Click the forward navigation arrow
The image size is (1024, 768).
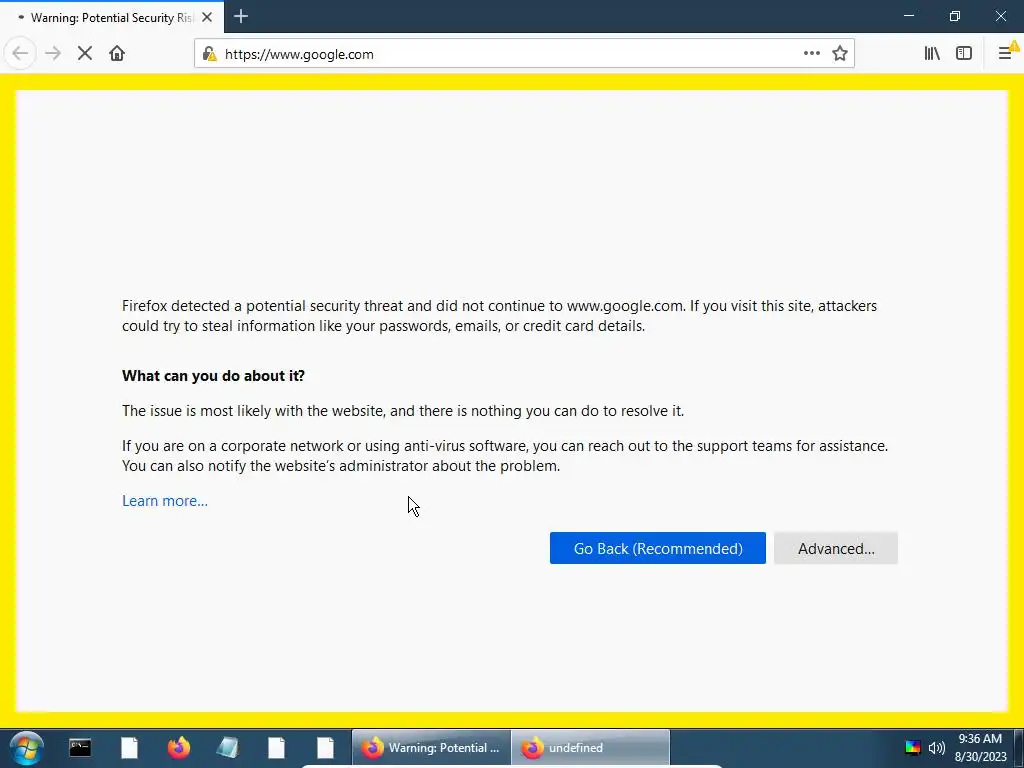53,54
